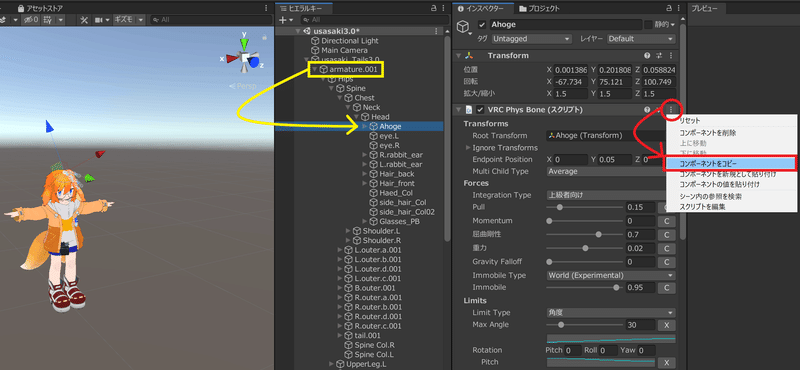Choose コンポーネントをコピー from the context menu

731,164
